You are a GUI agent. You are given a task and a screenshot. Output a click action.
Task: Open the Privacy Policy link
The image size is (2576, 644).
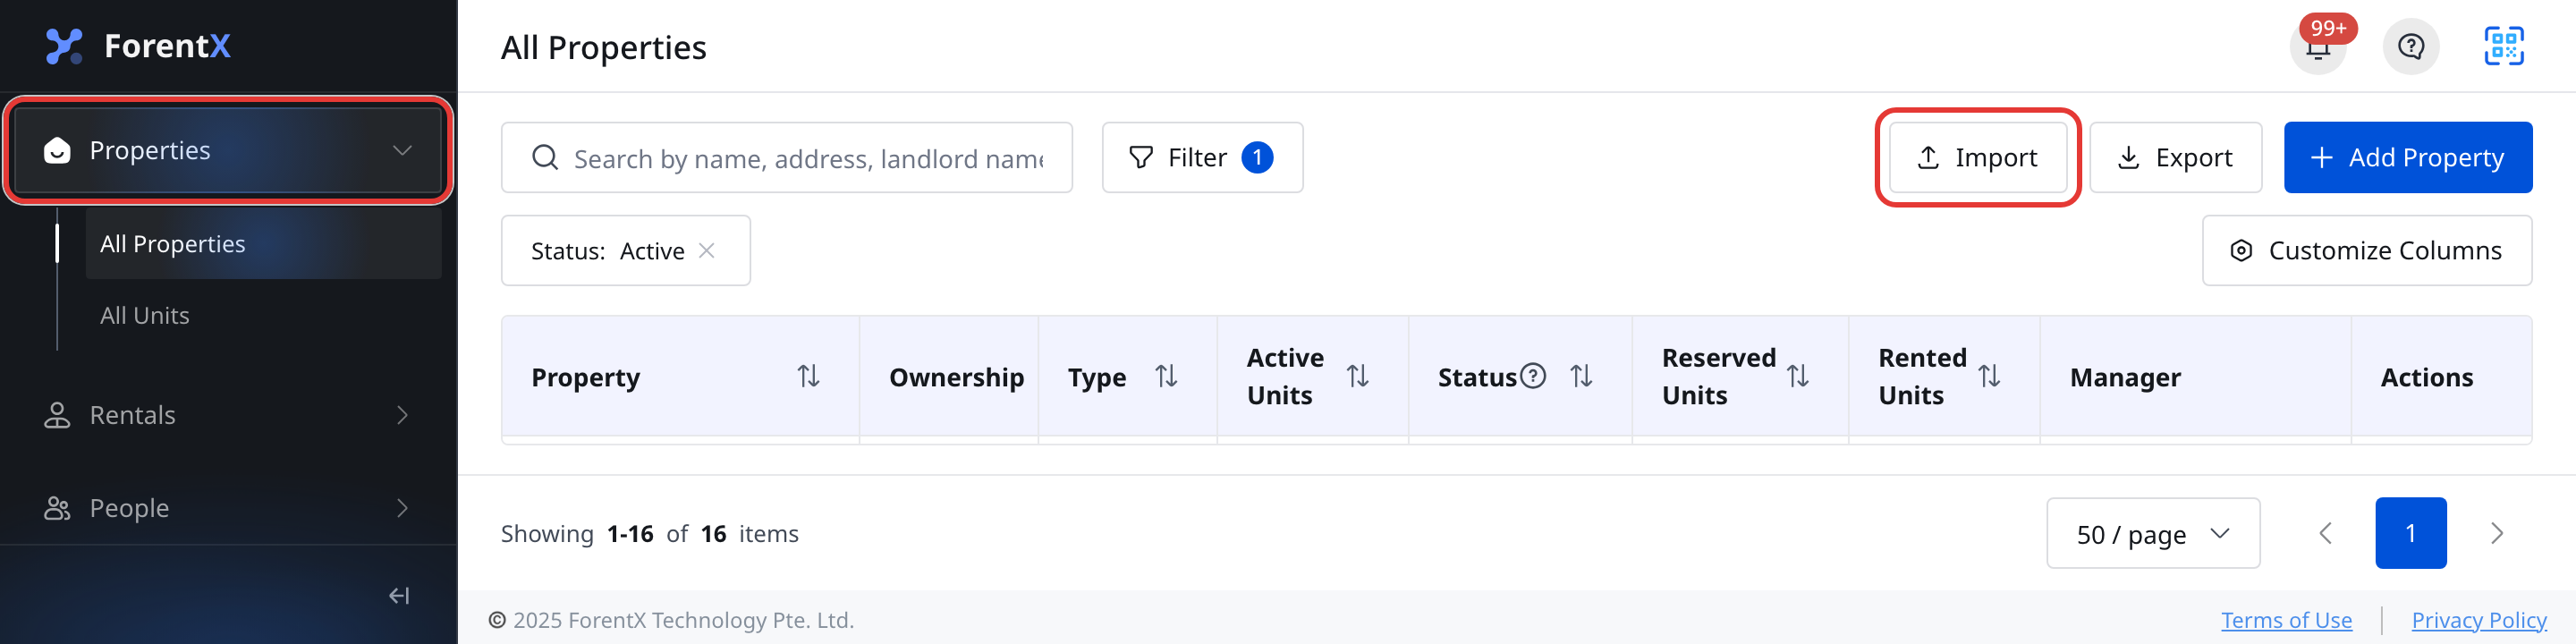tap(2478, 620)
